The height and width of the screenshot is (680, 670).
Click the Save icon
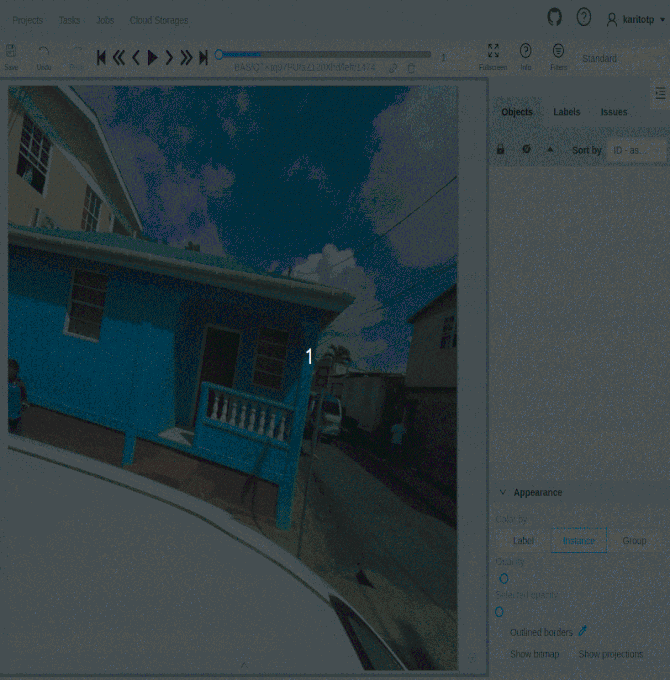point(11,56)
